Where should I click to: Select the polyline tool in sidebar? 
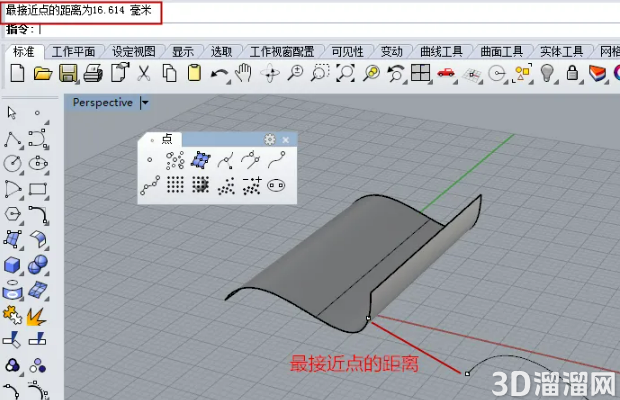pos(13,140)
